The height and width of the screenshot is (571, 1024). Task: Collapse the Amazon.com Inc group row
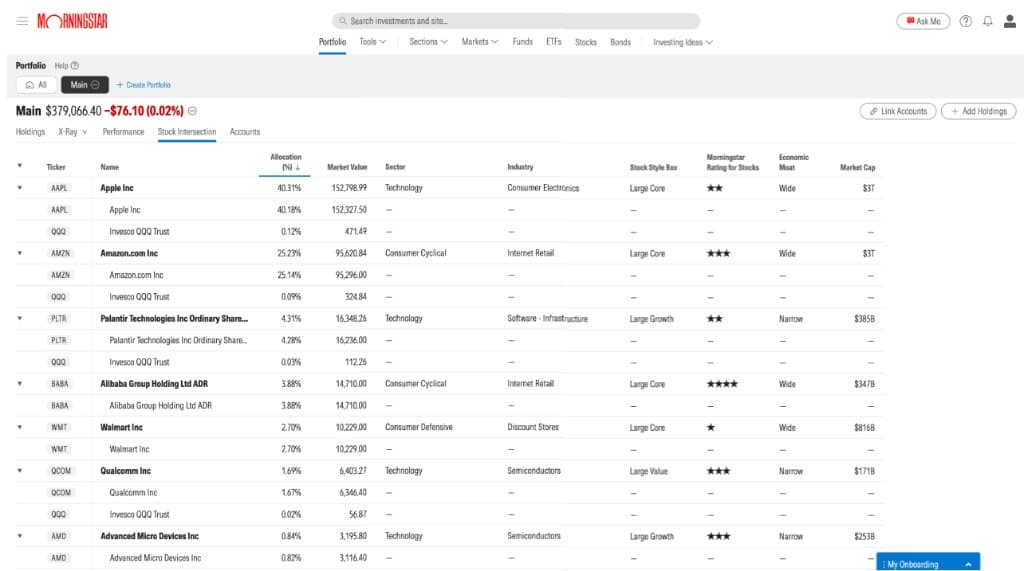(20, 253)
